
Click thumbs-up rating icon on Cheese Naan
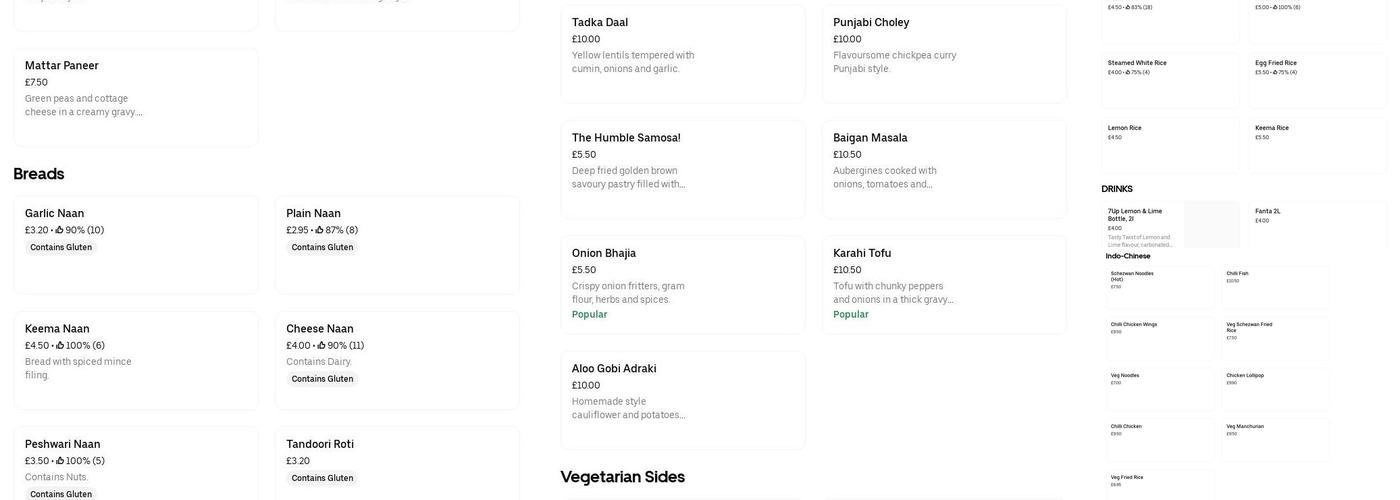tap(322, 346)
